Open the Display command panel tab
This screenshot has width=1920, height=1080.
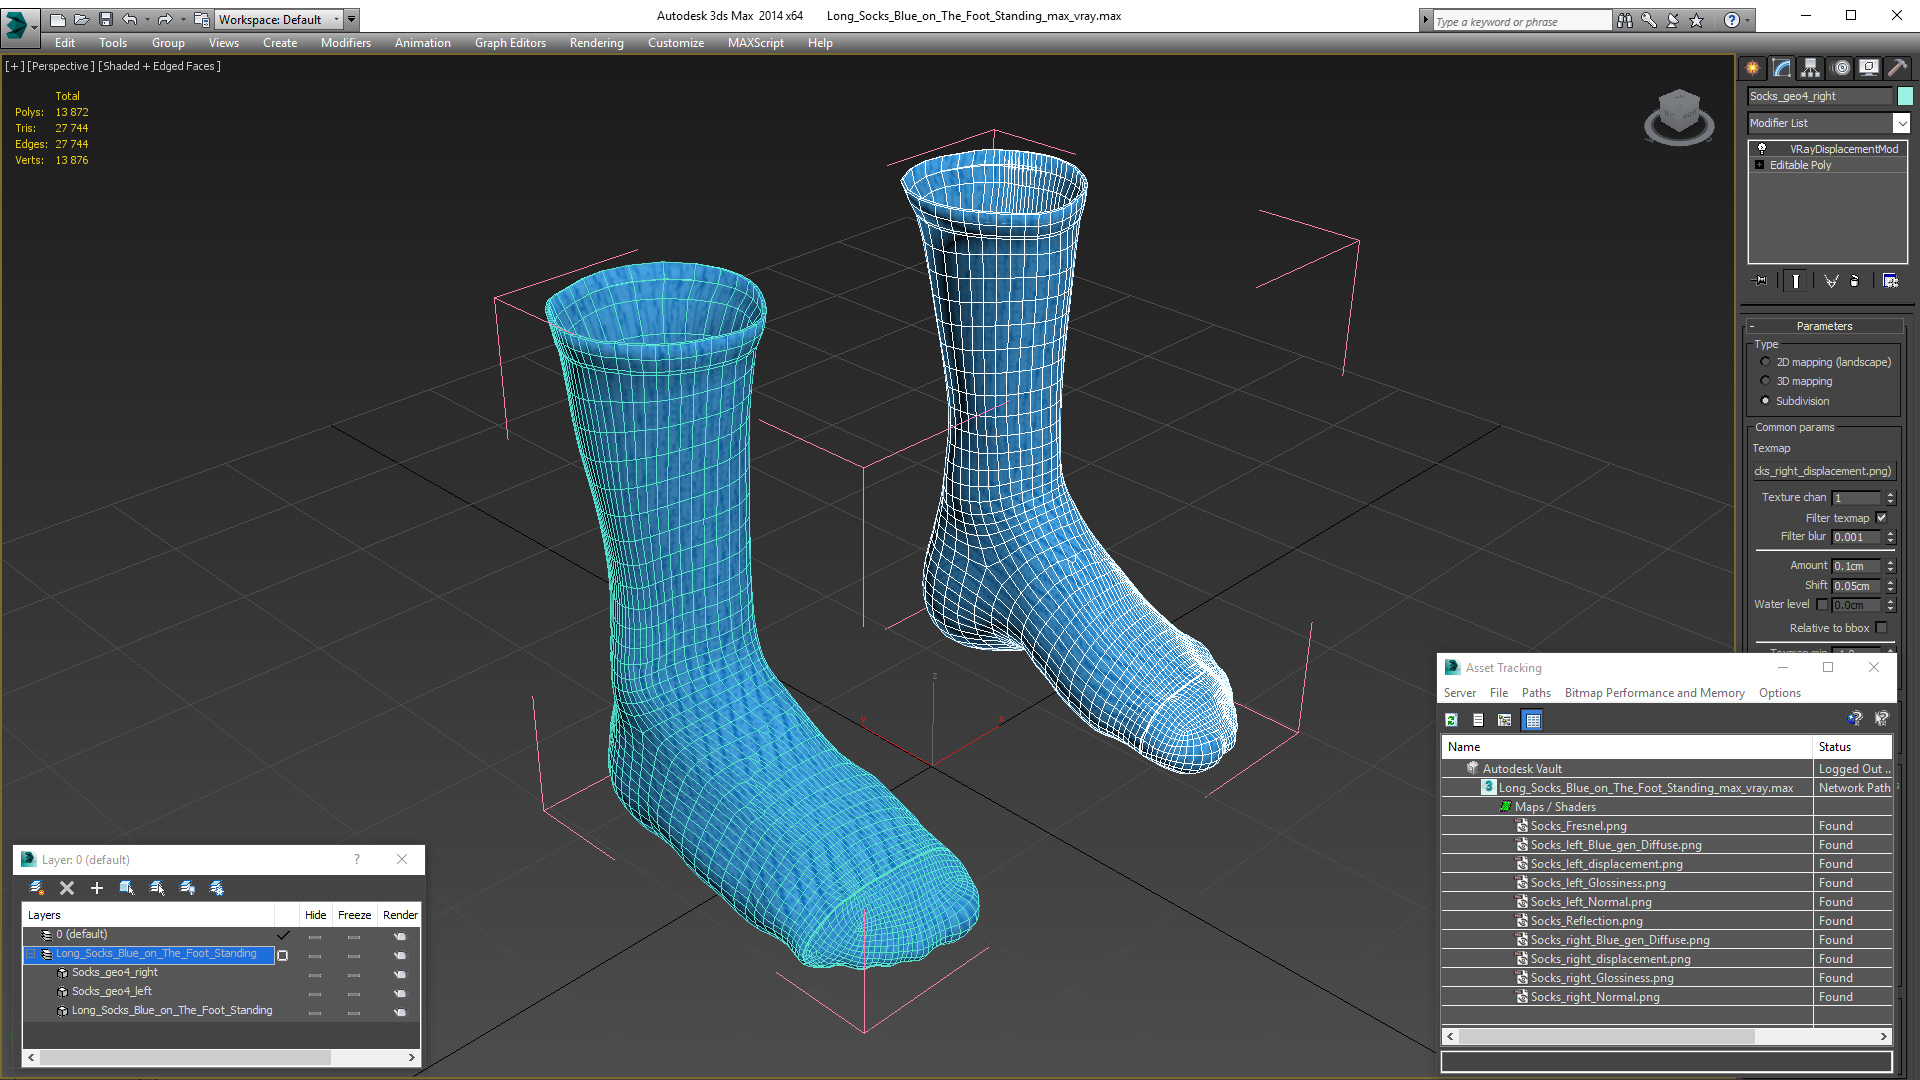click(x=1869, y=68)
